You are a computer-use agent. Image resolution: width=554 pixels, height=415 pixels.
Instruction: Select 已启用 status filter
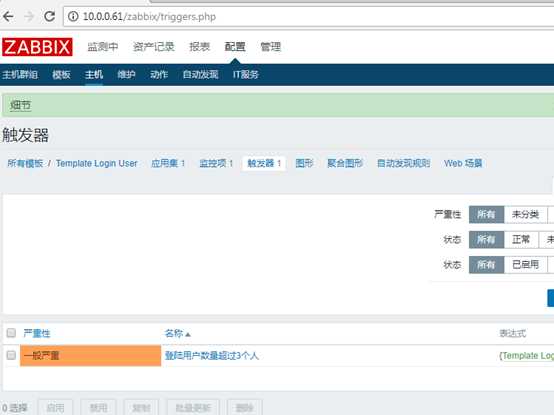(525, 265)
